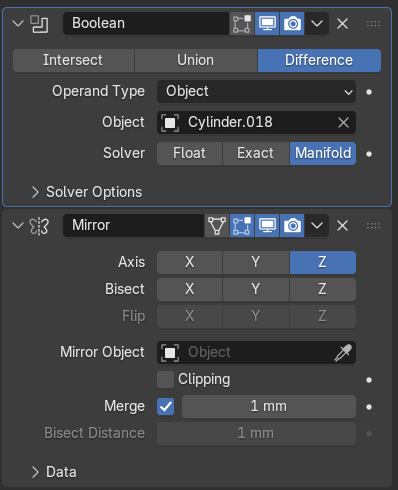This screenshot has width=398, height=490.
Task: Enable mirror Axis Y
Action: click(256, 262)
